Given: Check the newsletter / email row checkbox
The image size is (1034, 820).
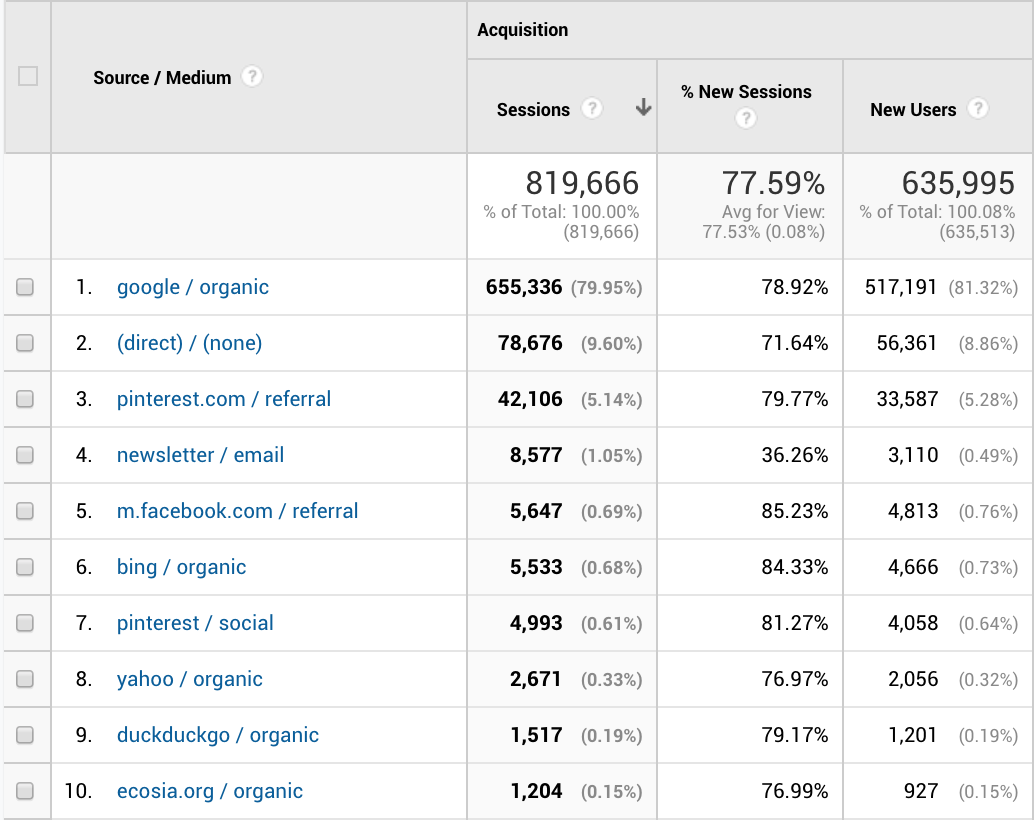Looking at the screenshot, I should [x=25, y=455].
